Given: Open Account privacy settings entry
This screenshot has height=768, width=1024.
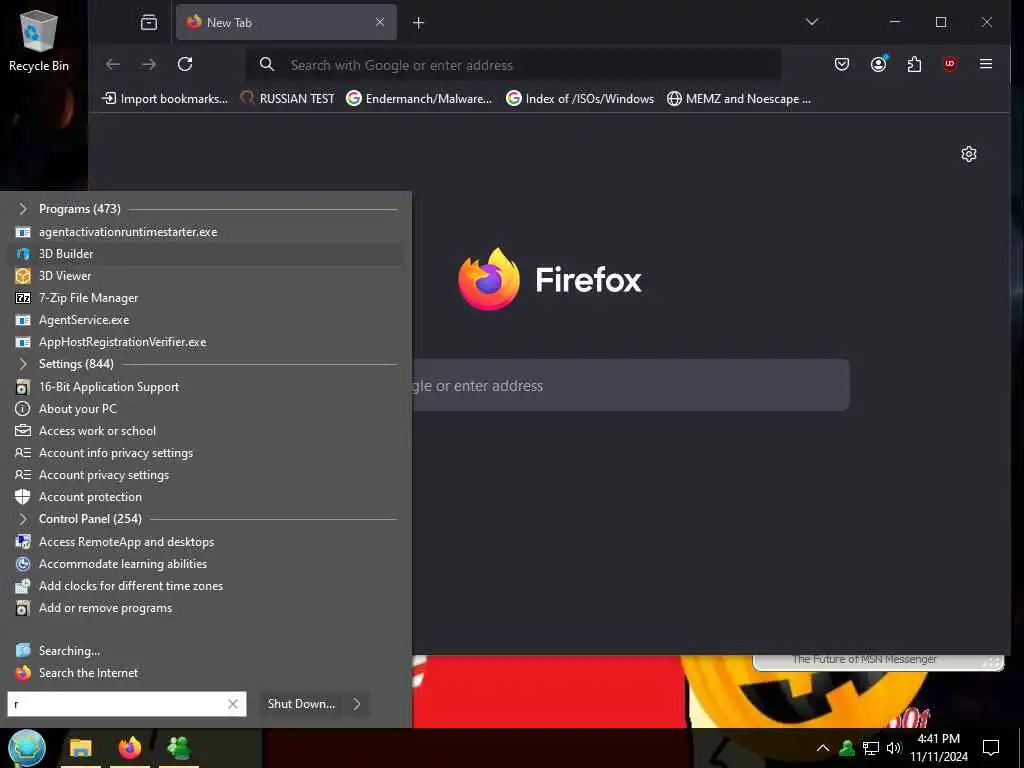Looking at the screenshot, I should [x=206, y=475].
